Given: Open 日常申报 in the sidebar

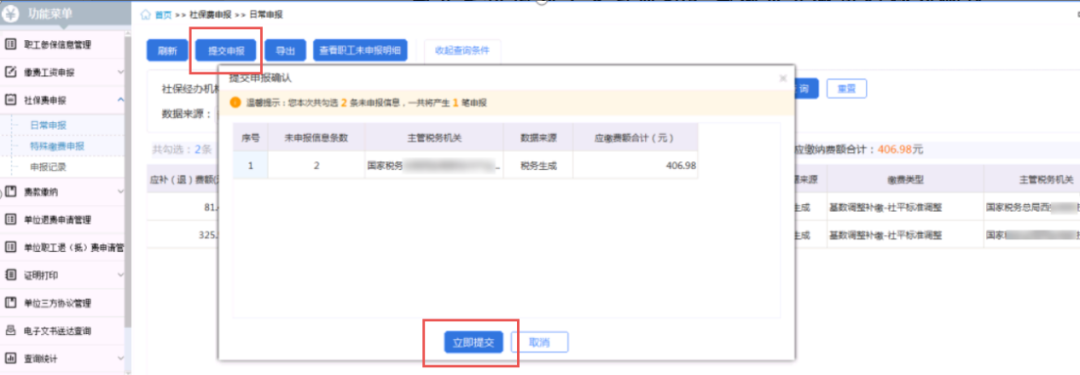Looking at the screenshot, I should [48, 125].
